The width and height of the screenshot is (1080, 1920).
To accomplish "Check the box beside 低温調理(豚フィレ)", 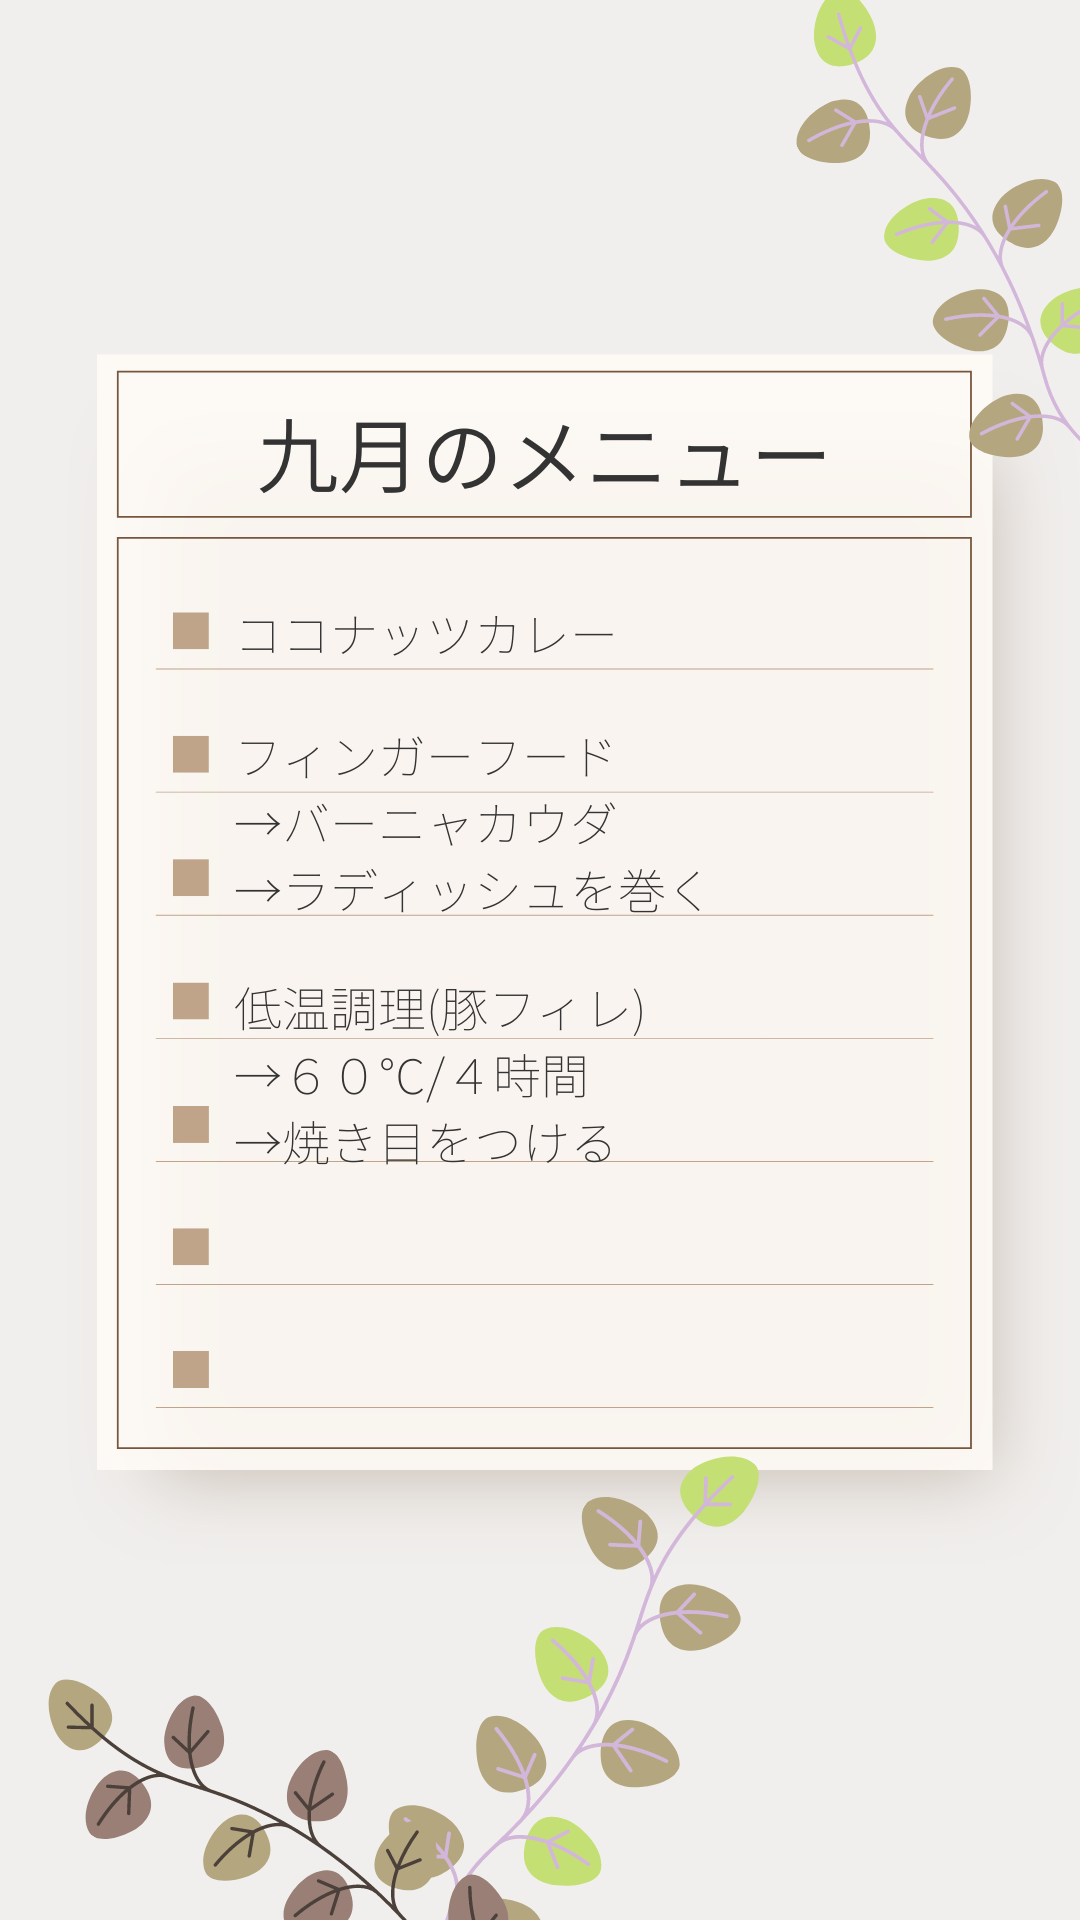I will pos(191,1001).
